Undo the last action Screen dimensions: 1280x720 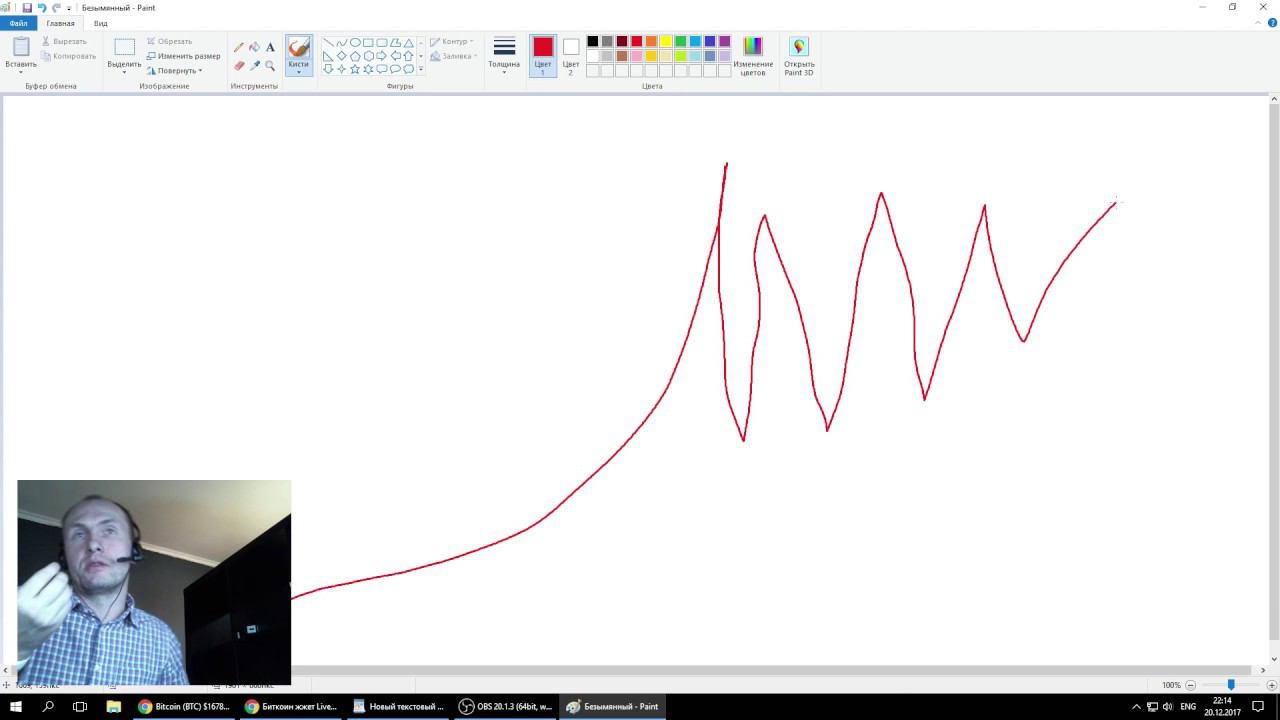coord(42,7)
